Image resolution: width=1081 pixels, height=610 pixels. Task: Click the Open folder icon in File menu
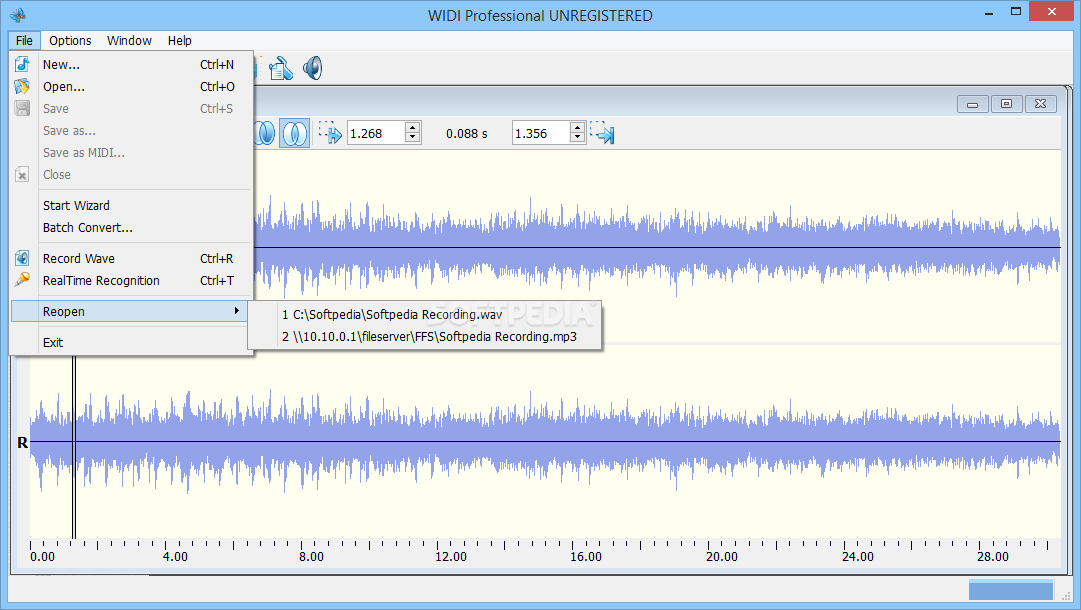click(x=22, y=86)
